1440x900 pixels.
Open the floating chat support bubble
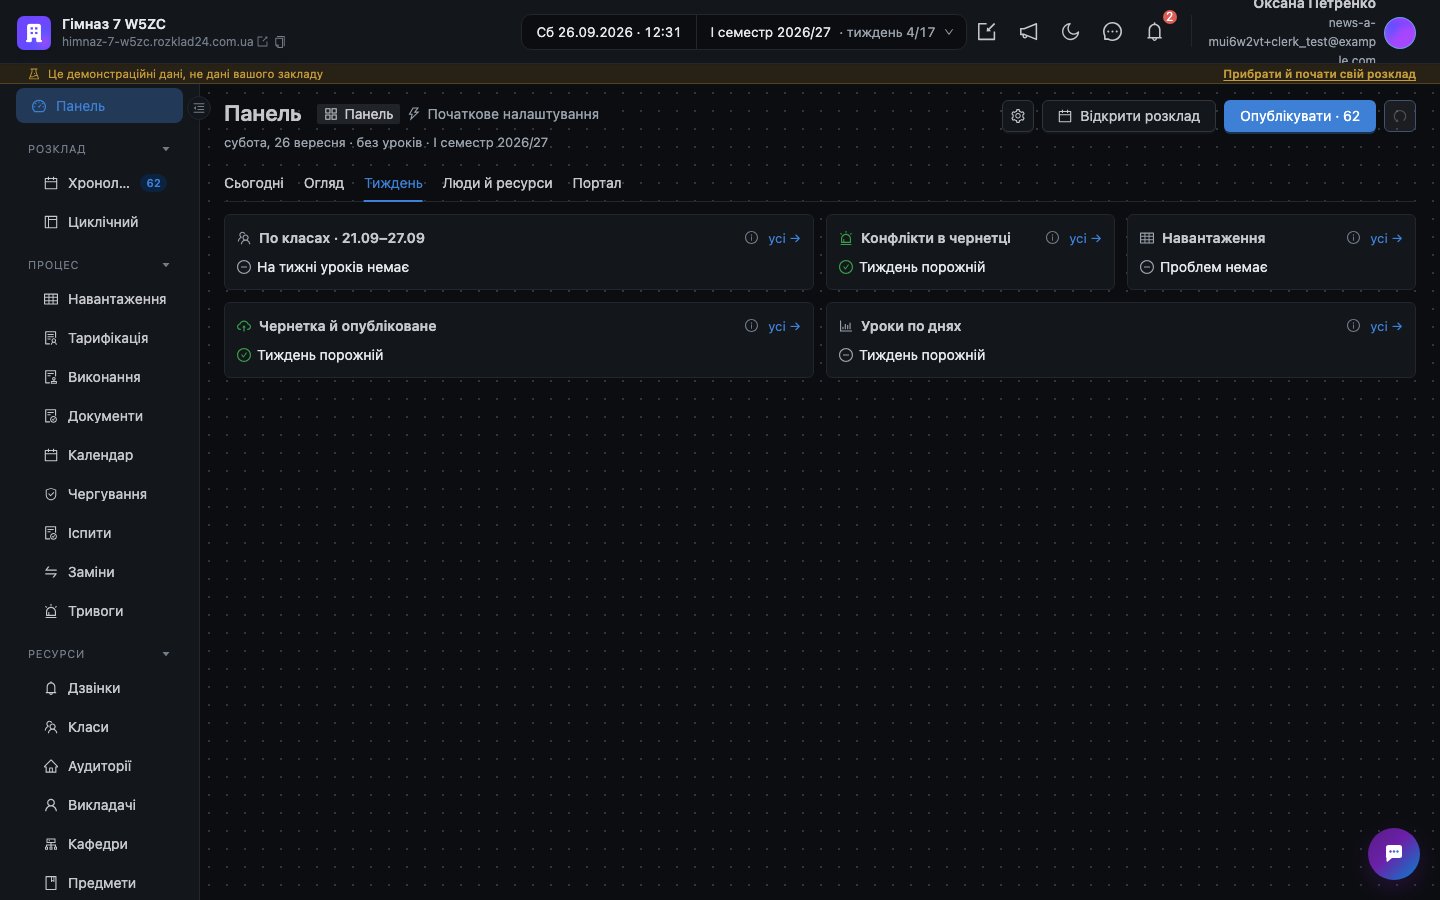pos(1394,854)
